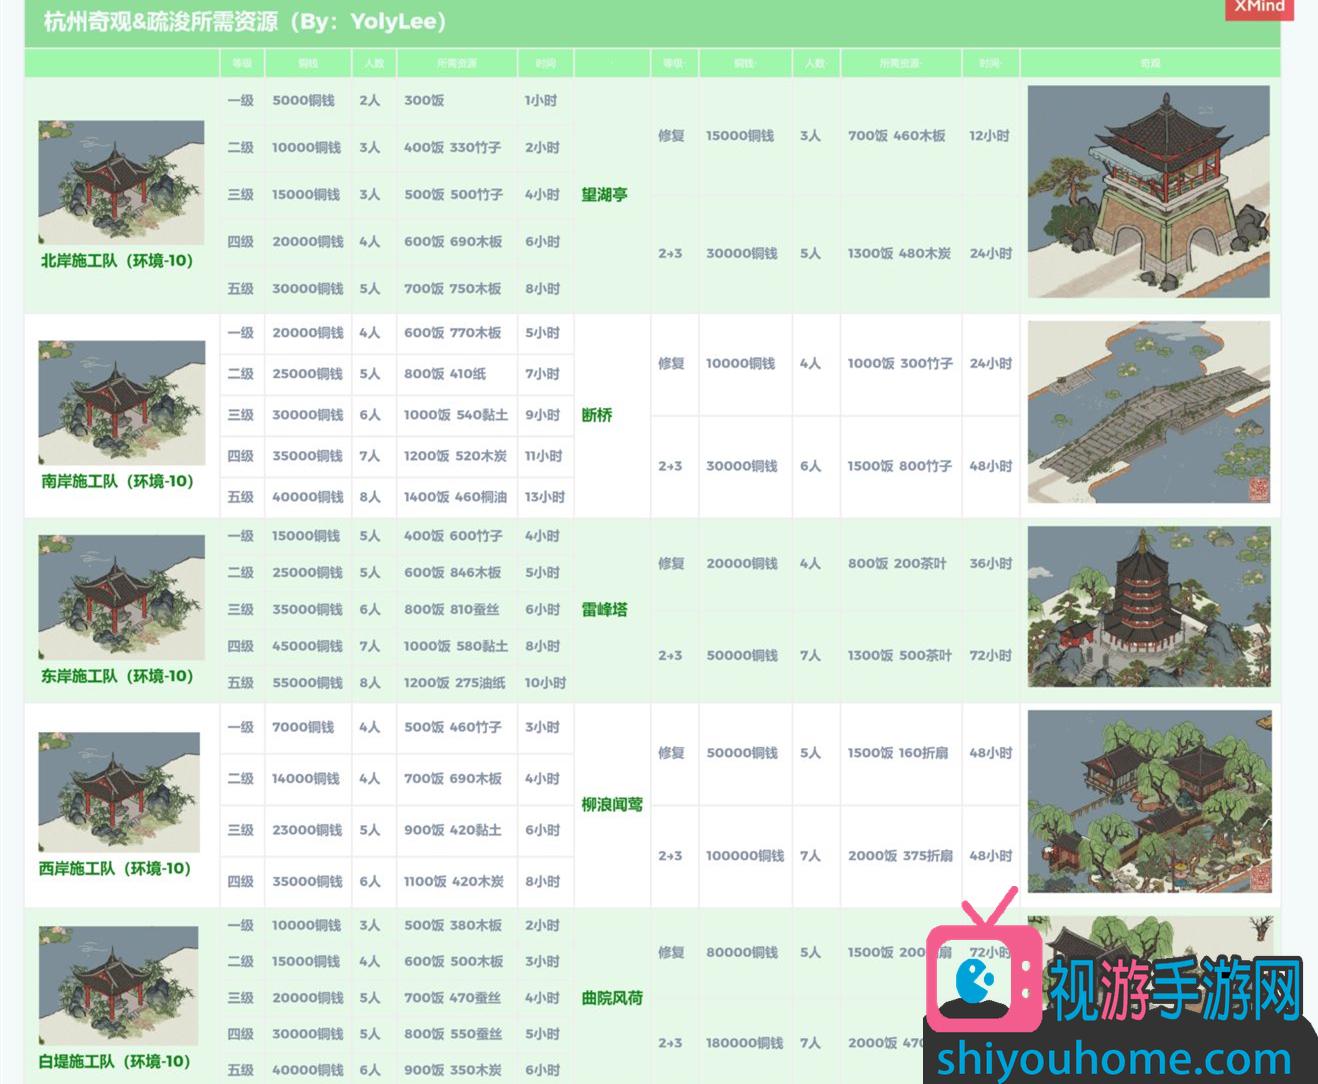Screen dimensions: 1318x1084
Task: Select the 望湖亭 wonder name label
Action: coord(604,195)
